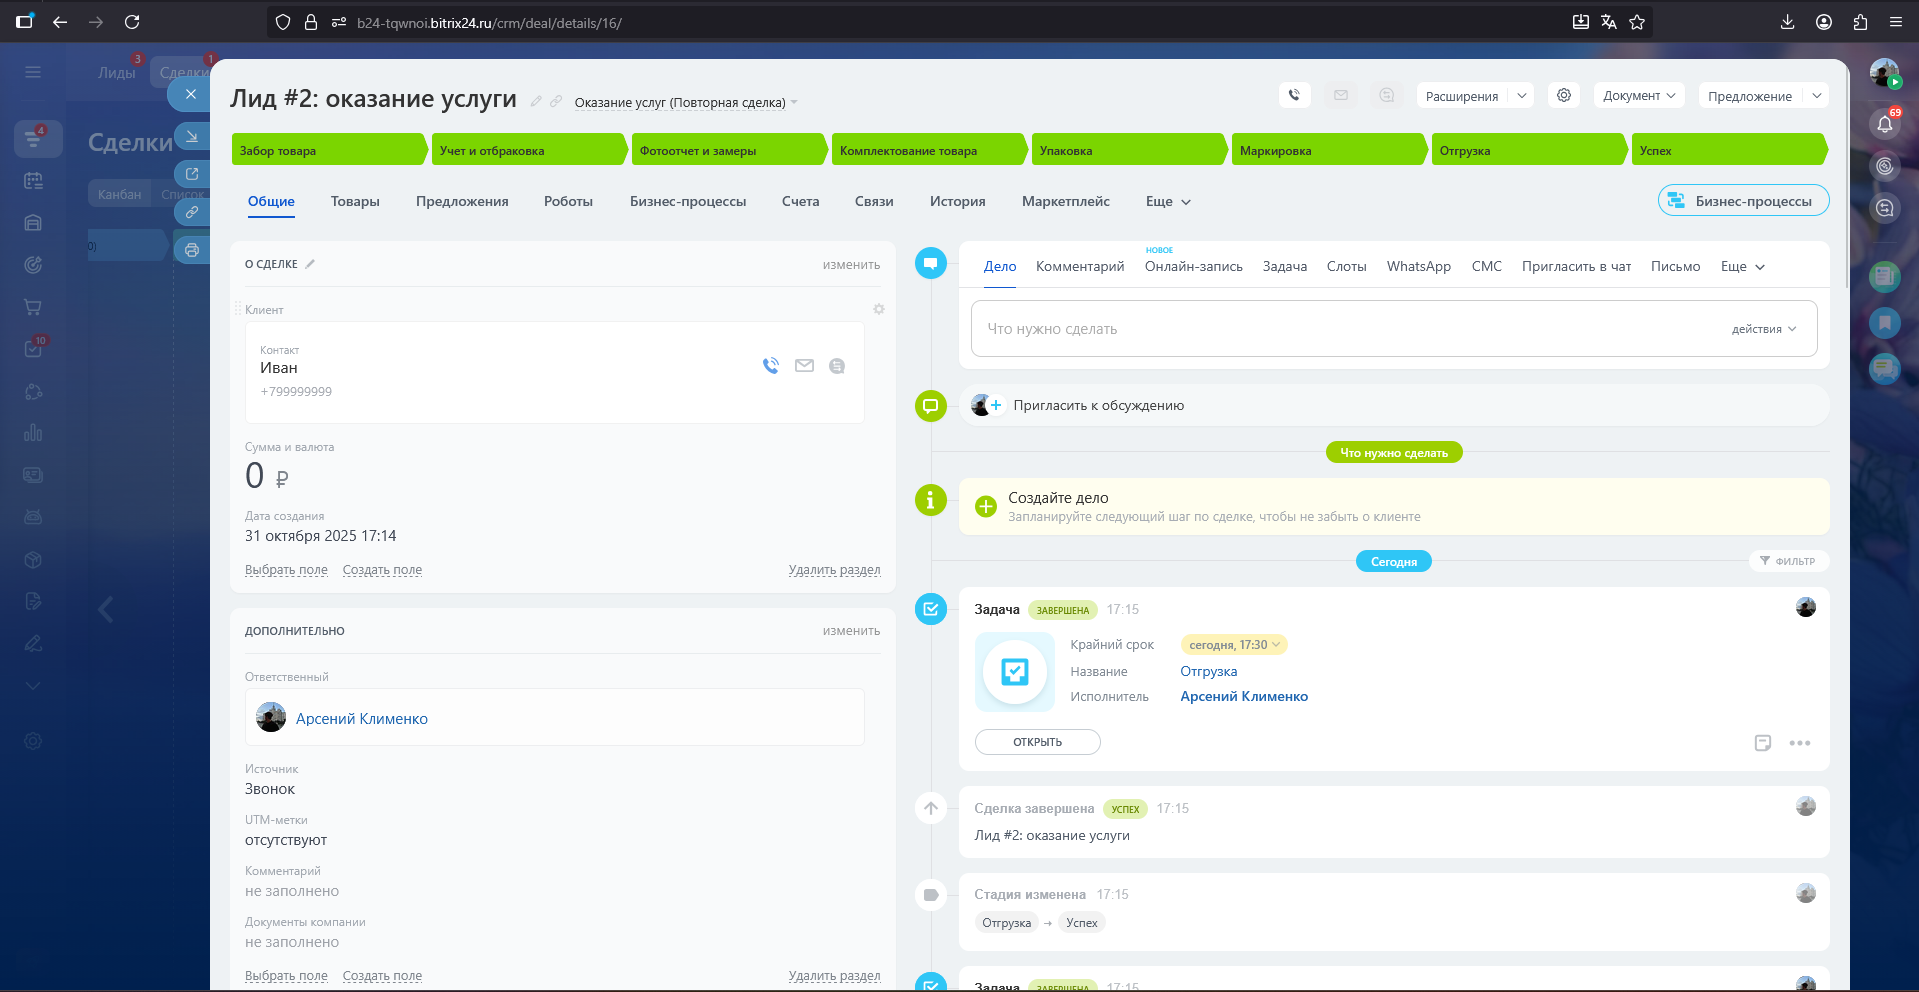The width and height of the screenshot is (1919, 992).
Task: Click the email icon in contact card
Action: [x=804, y=366]
